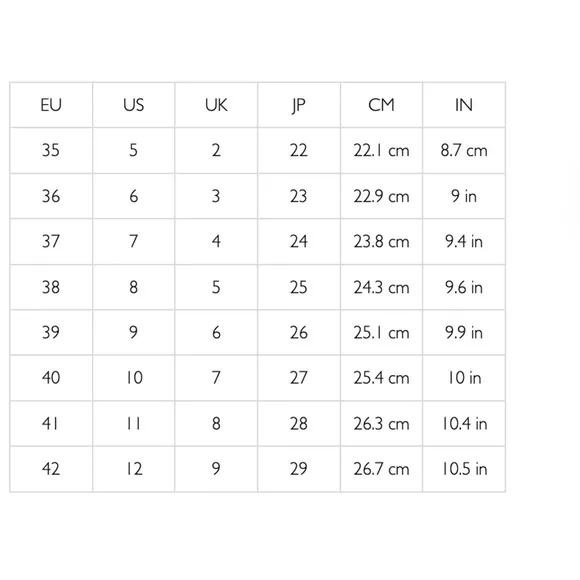Click the EU column header

51,105
